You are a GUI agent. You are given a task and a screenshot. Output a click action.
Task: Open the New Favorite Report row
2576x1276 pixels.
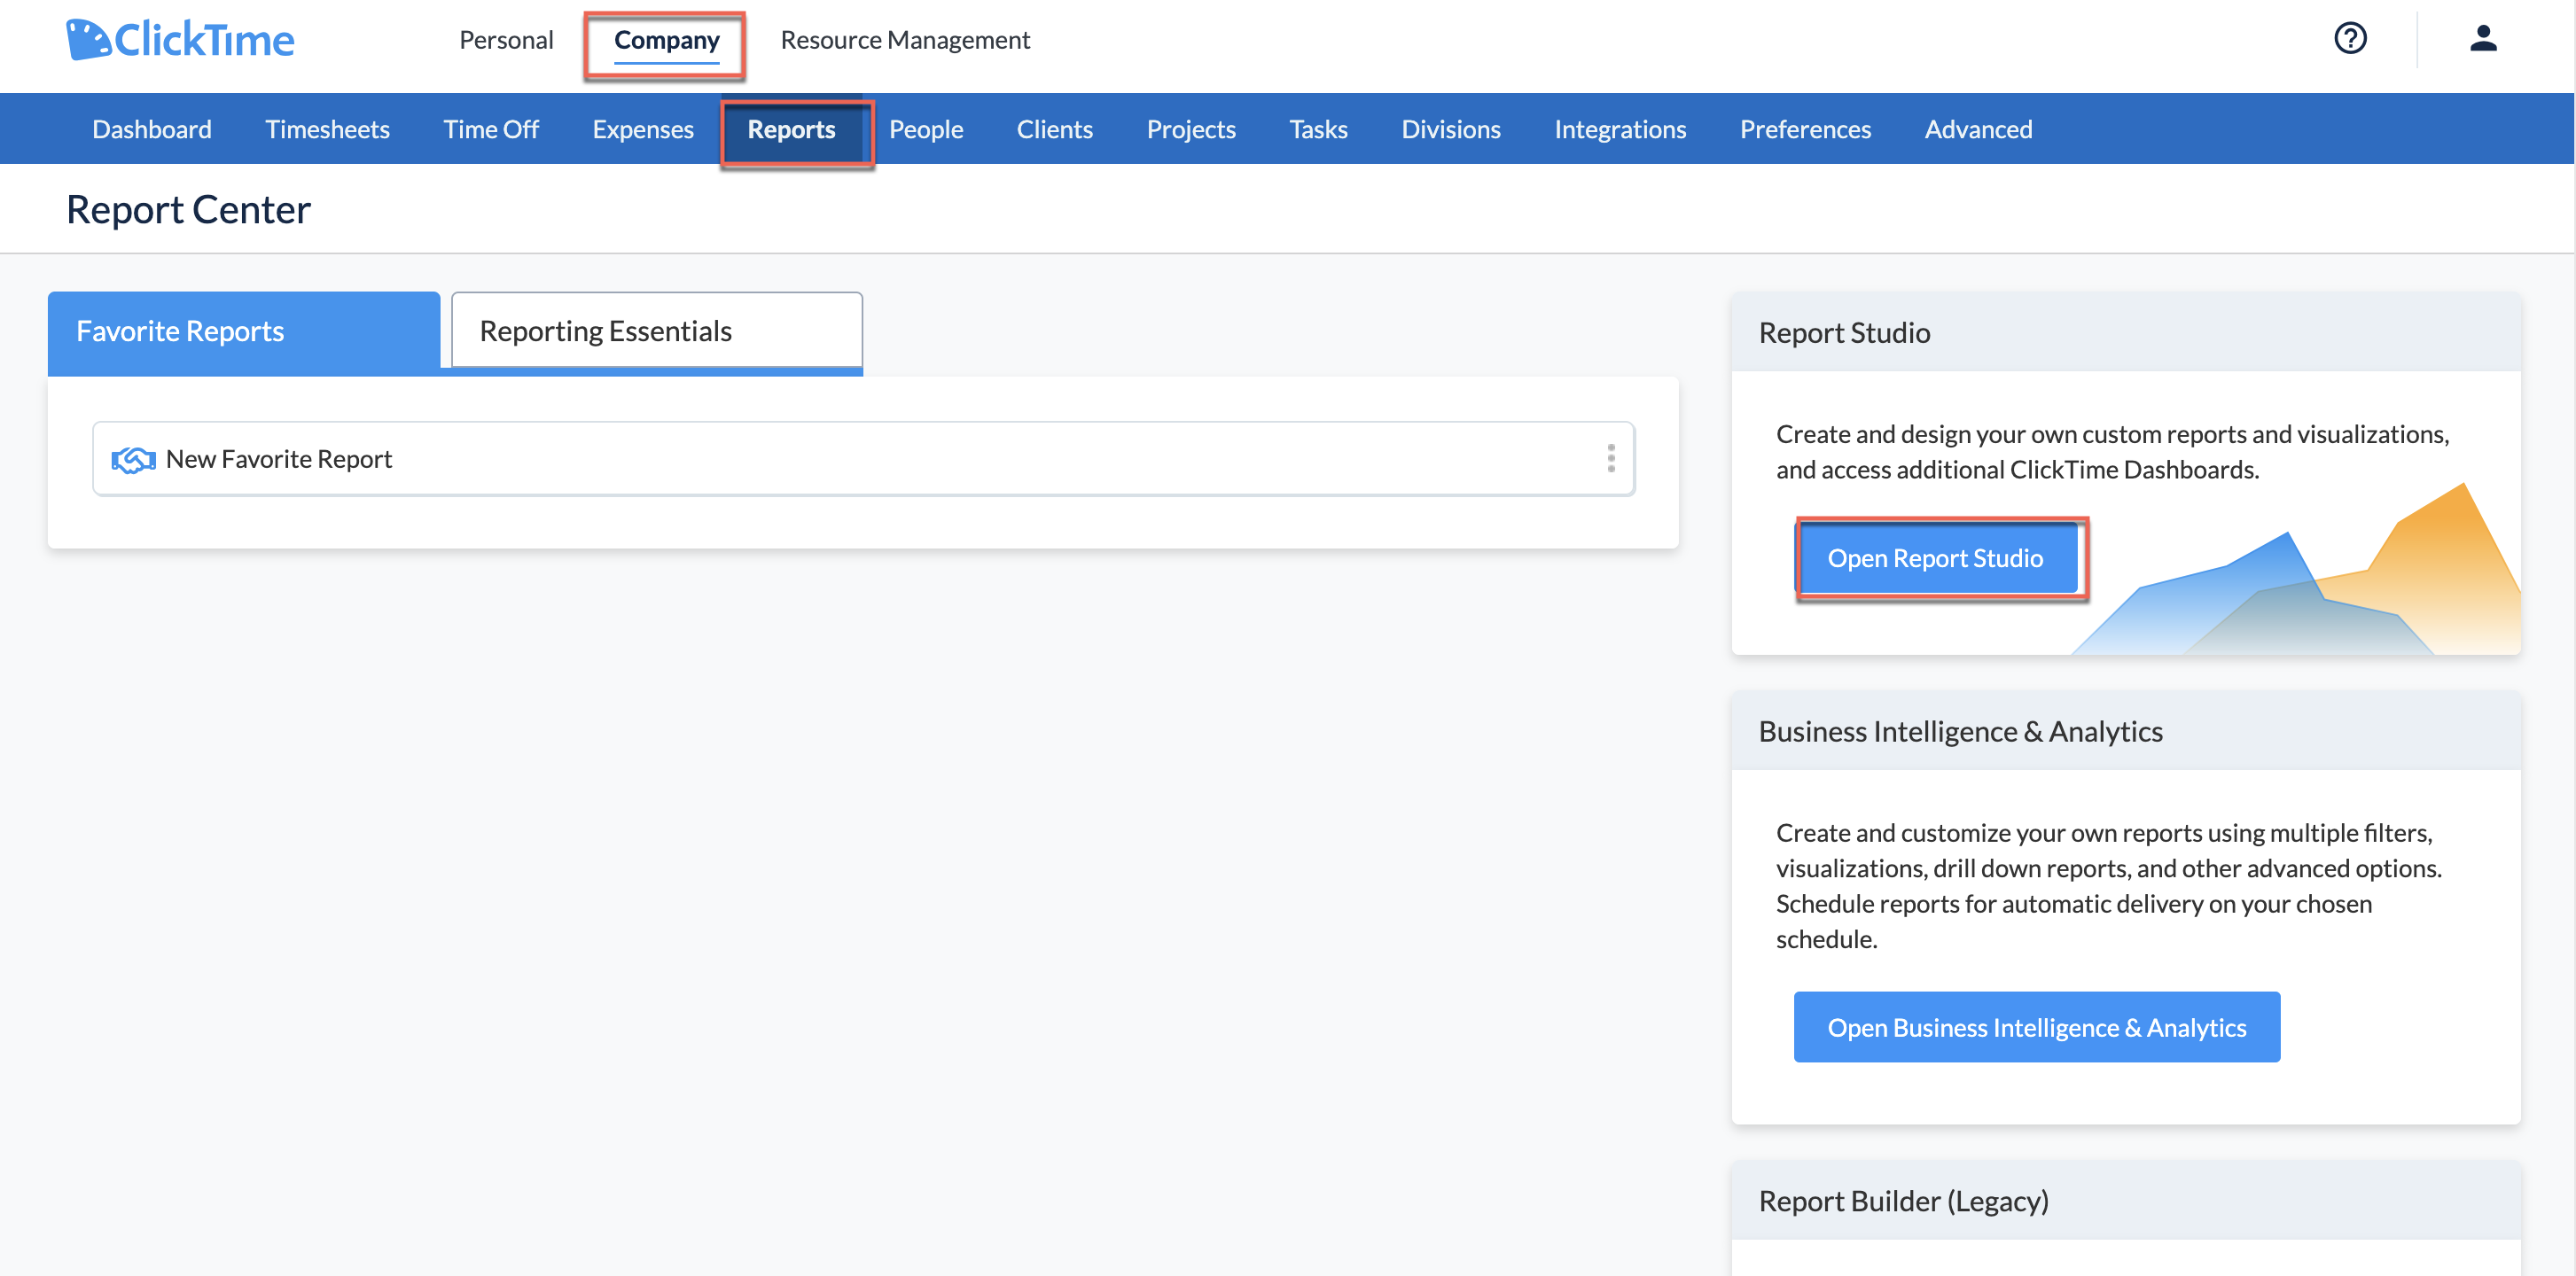click(864, 458)
